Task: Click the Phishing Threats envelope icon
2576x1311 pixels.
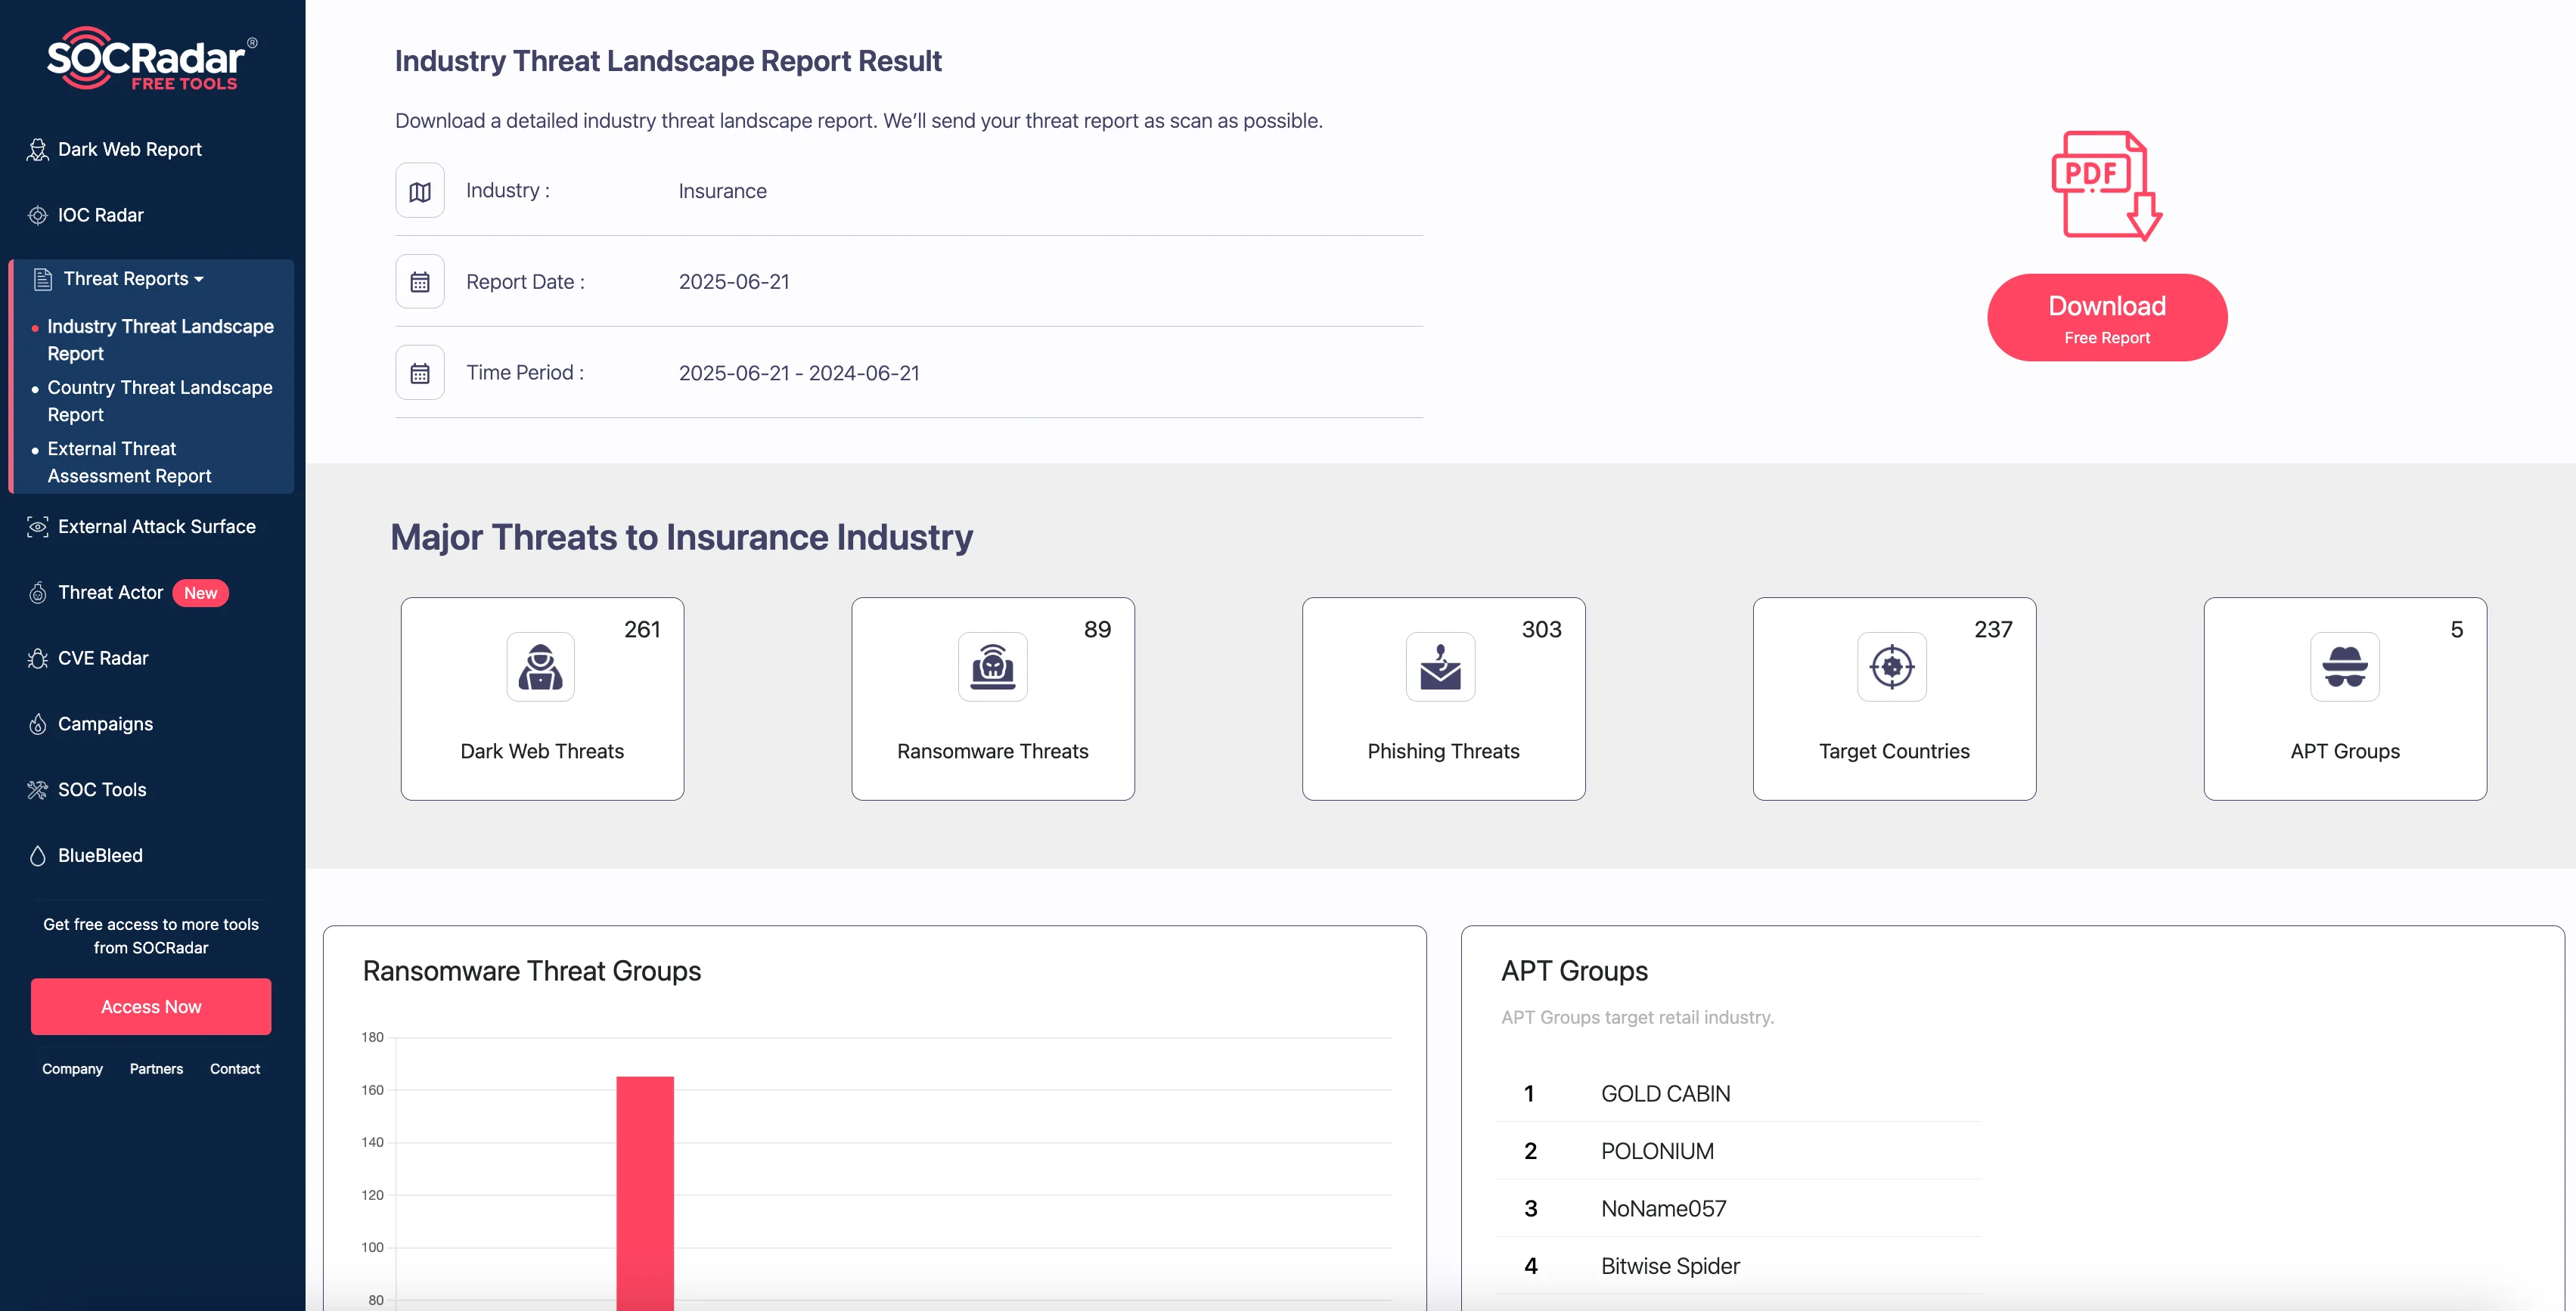Action: pyautogui.click(x=1441, y=667)
